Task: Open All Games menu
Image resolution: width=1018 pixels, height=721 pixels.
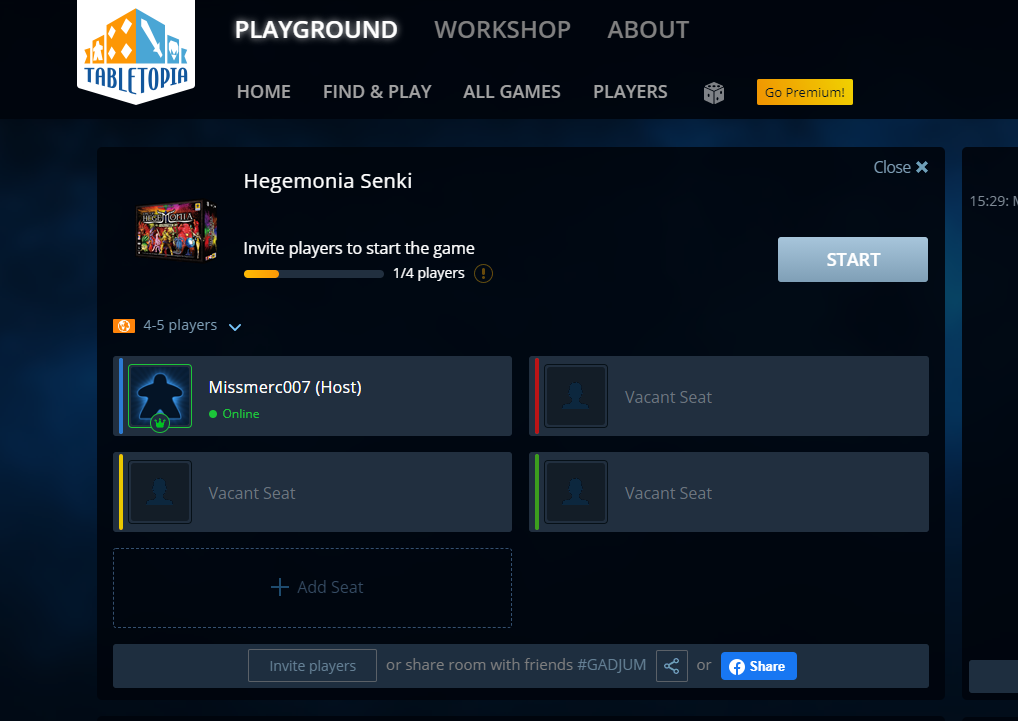Action: click(x=512, y=92)
